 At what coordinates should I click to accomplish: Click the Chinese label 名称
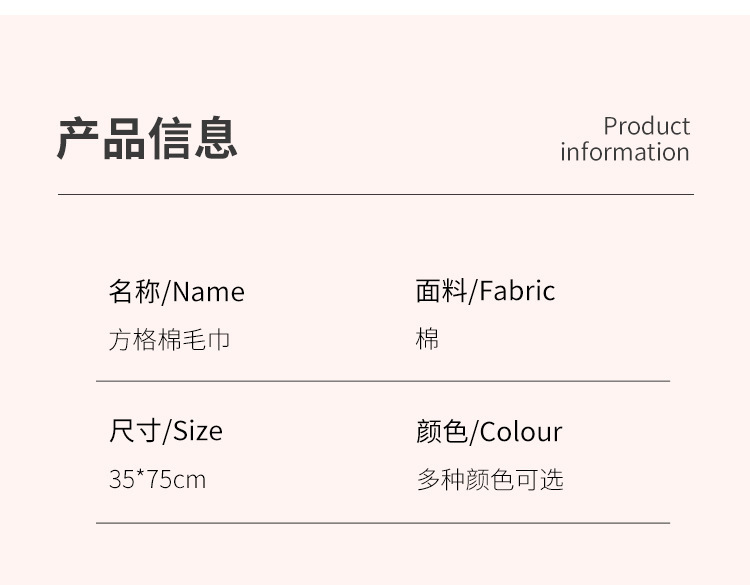tap(134, 291)
